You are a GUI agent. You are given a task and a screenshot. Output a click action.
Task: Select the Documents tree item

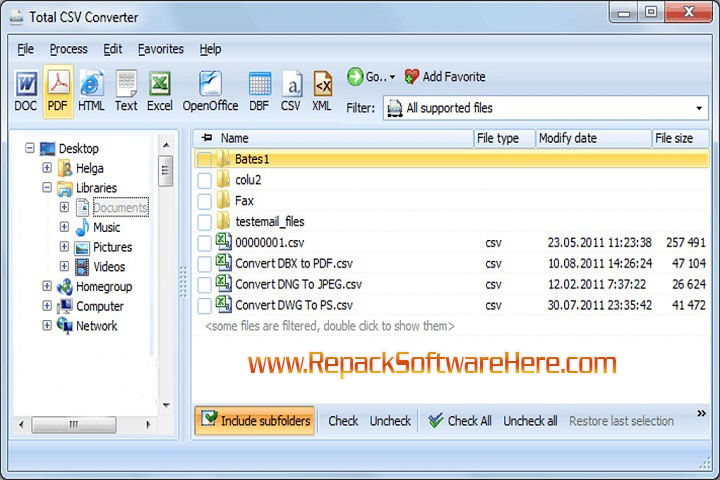coord(120,207)
